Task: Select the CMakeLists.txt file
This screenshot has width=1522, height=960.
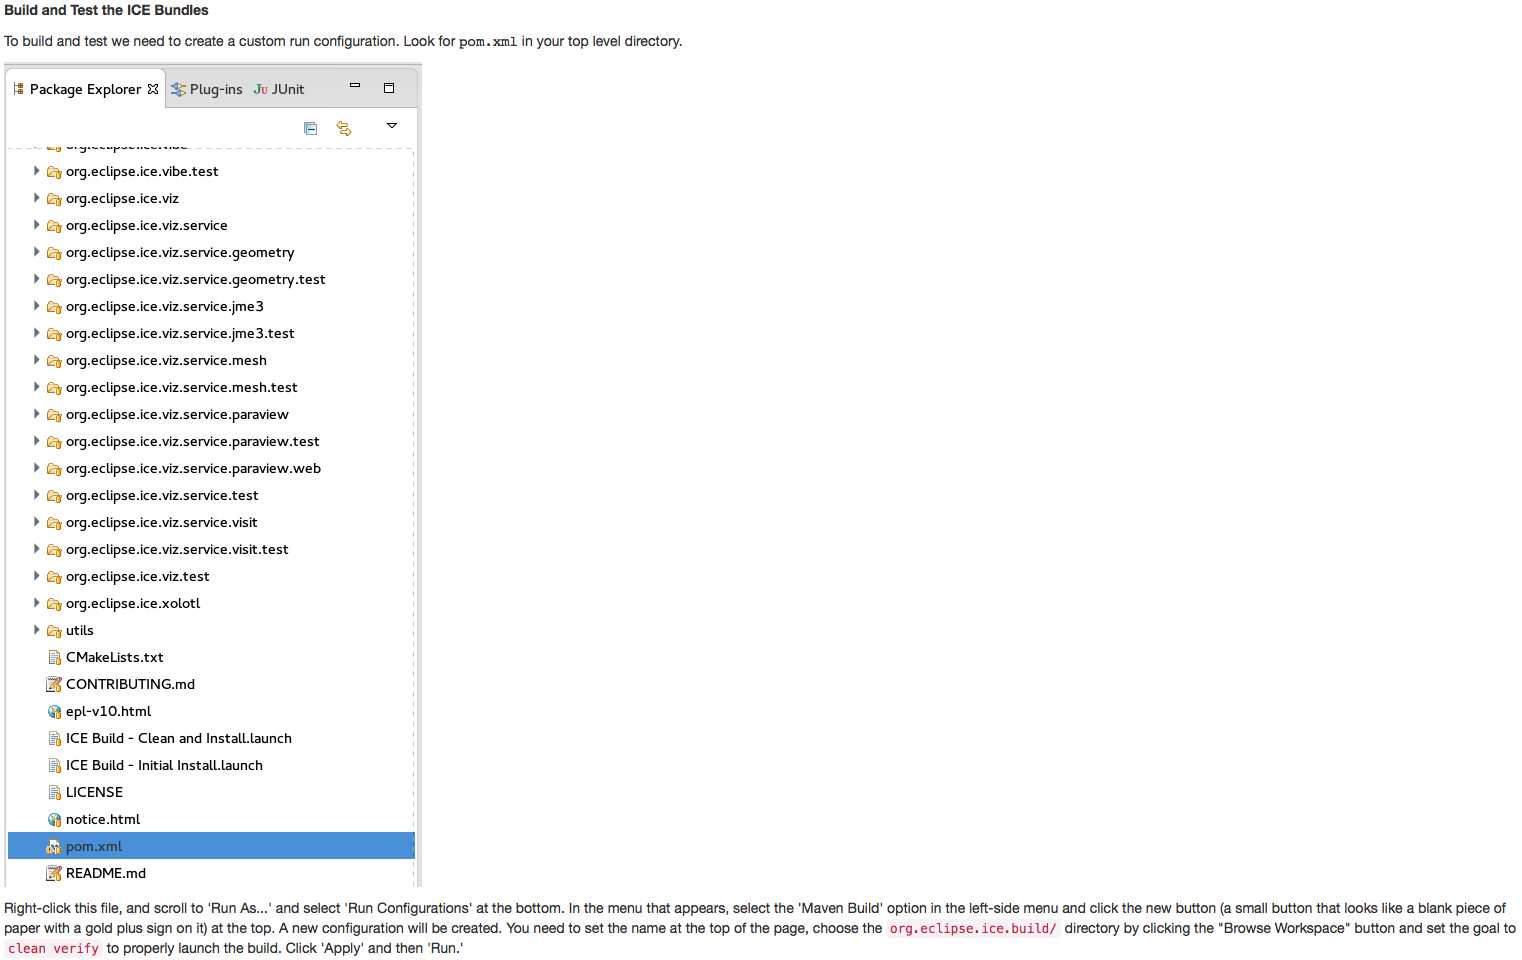Action: (x=114, y=657)
